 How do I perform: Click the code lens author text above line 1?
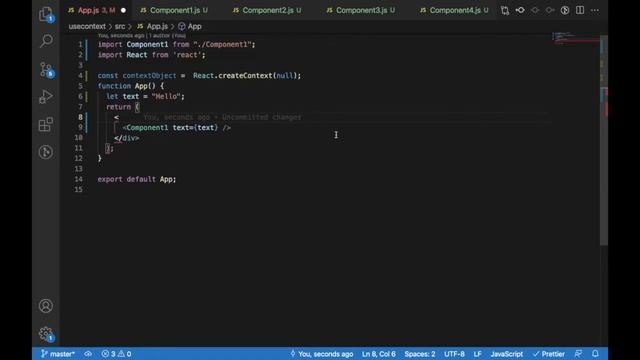coord(142,36)
